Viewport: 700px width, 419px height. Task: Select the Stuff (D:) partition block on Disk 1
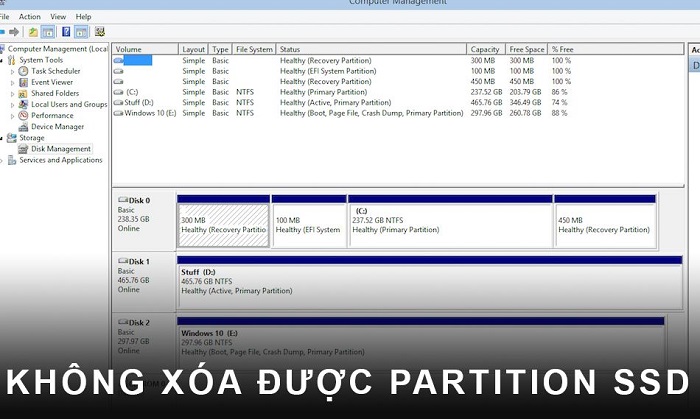tap(429, 286)
